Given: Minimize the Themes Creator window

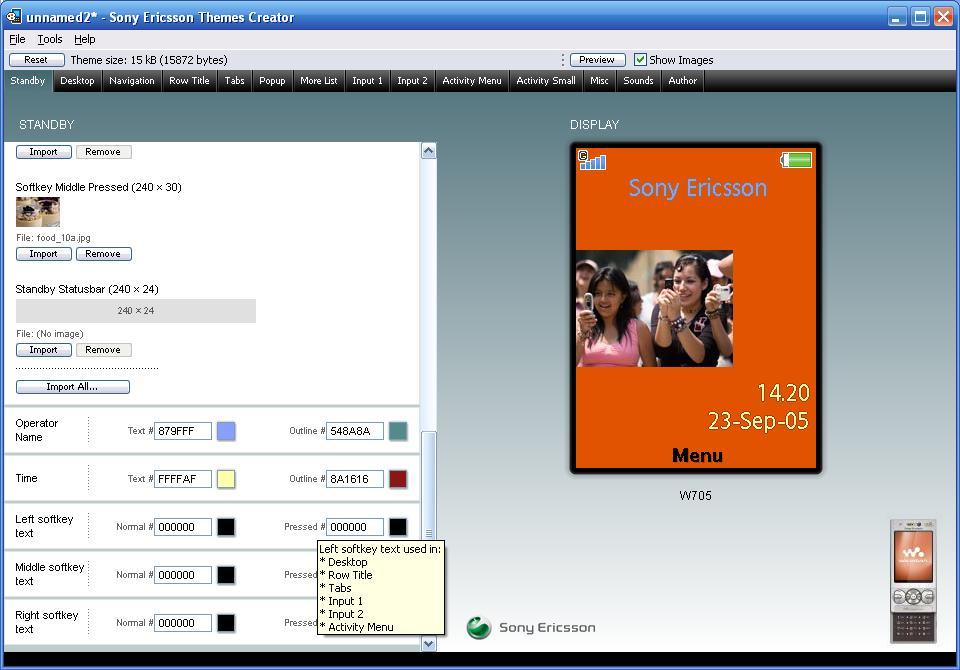Looking at the screenshot, I should (x=897, y=17).
